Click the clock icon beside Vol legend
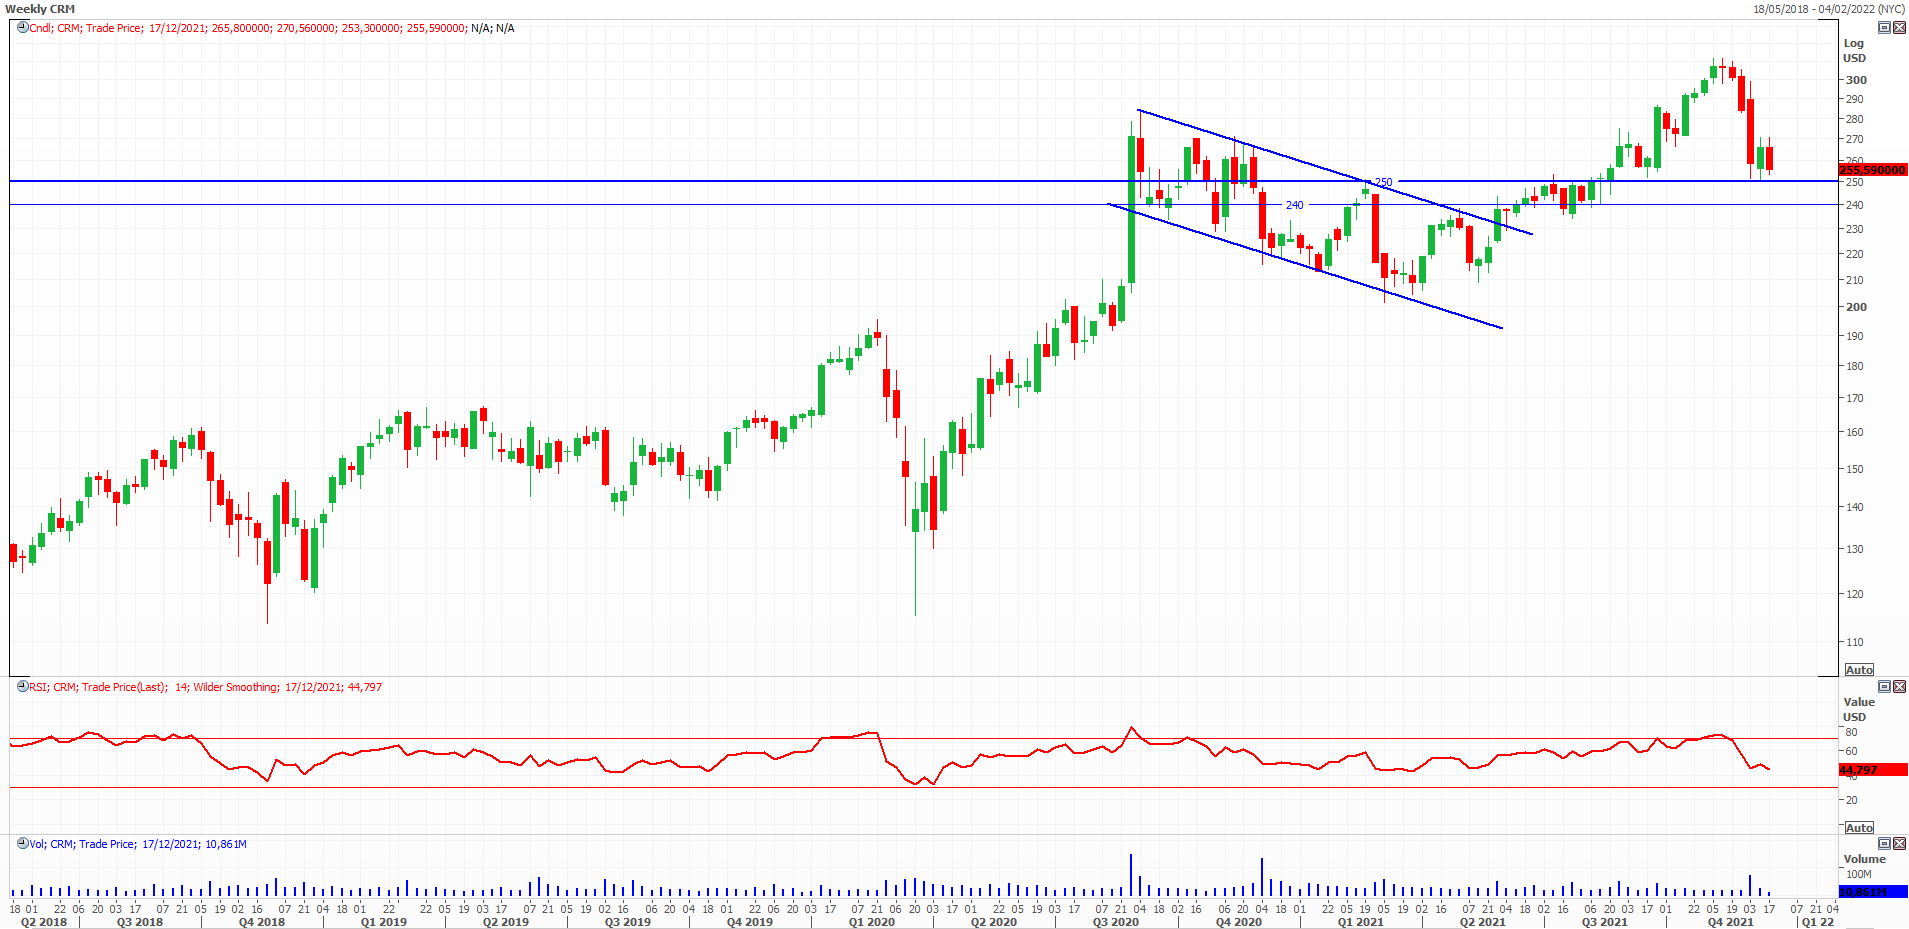 (22, 844)
